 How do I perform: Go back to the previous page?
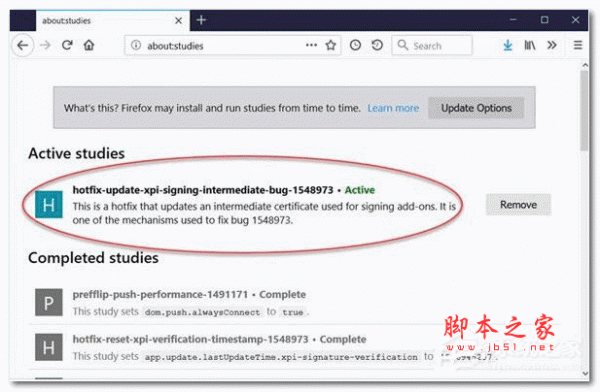(23, 46)
